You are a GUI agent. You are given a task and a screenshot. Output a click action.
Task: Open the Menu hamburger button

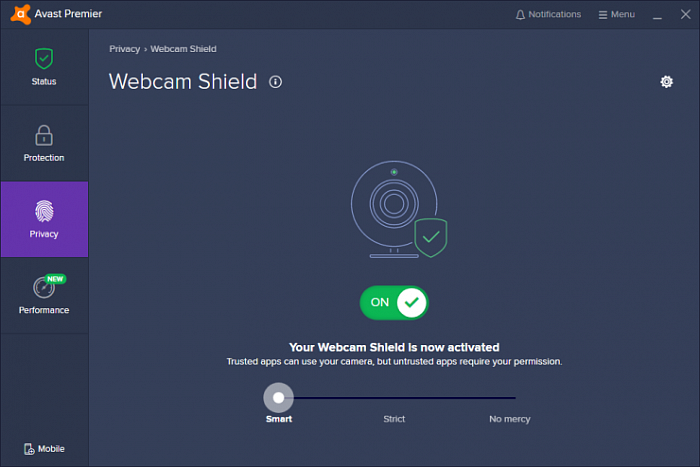click(x=603, y=15)
